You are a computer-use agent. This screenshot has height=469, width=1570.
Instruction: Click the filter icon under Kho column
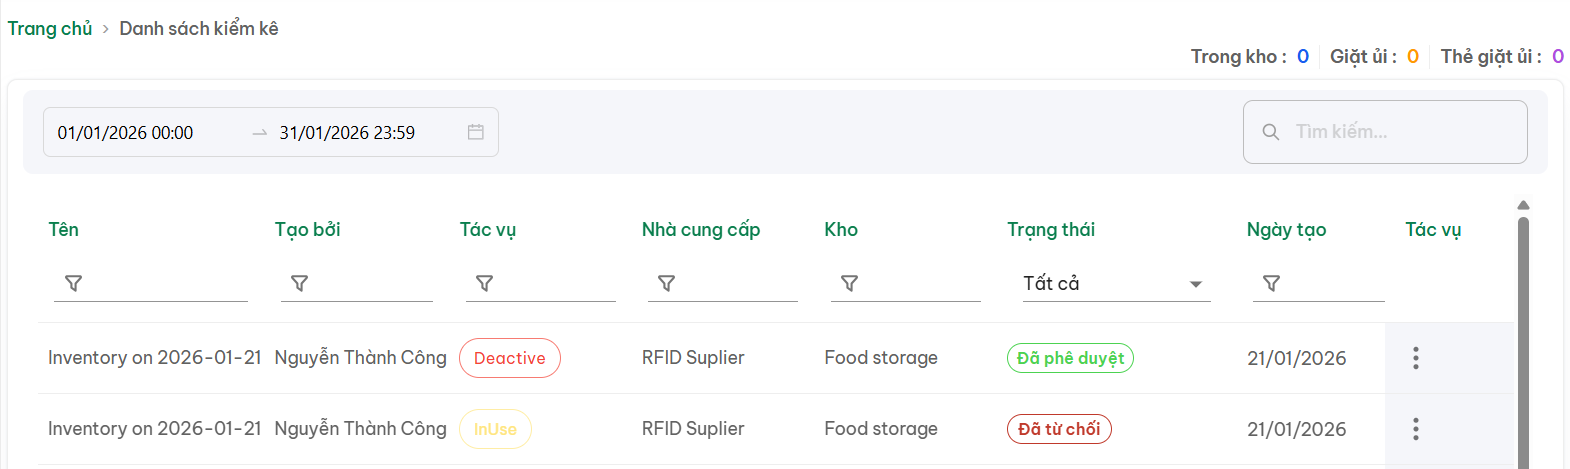pyautogui.click(x=849, y=284)
